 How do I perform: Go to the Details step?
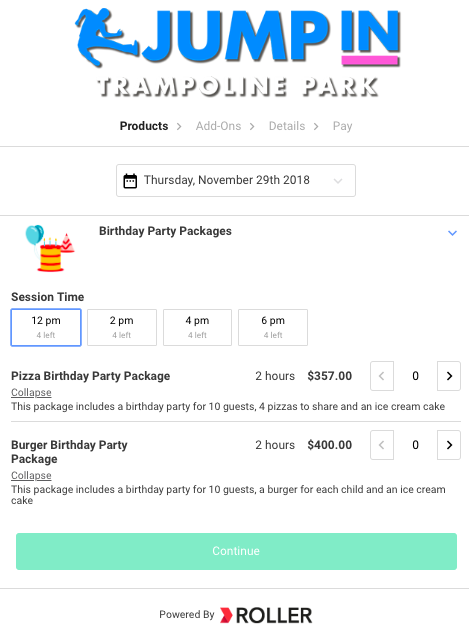[287, 126]
